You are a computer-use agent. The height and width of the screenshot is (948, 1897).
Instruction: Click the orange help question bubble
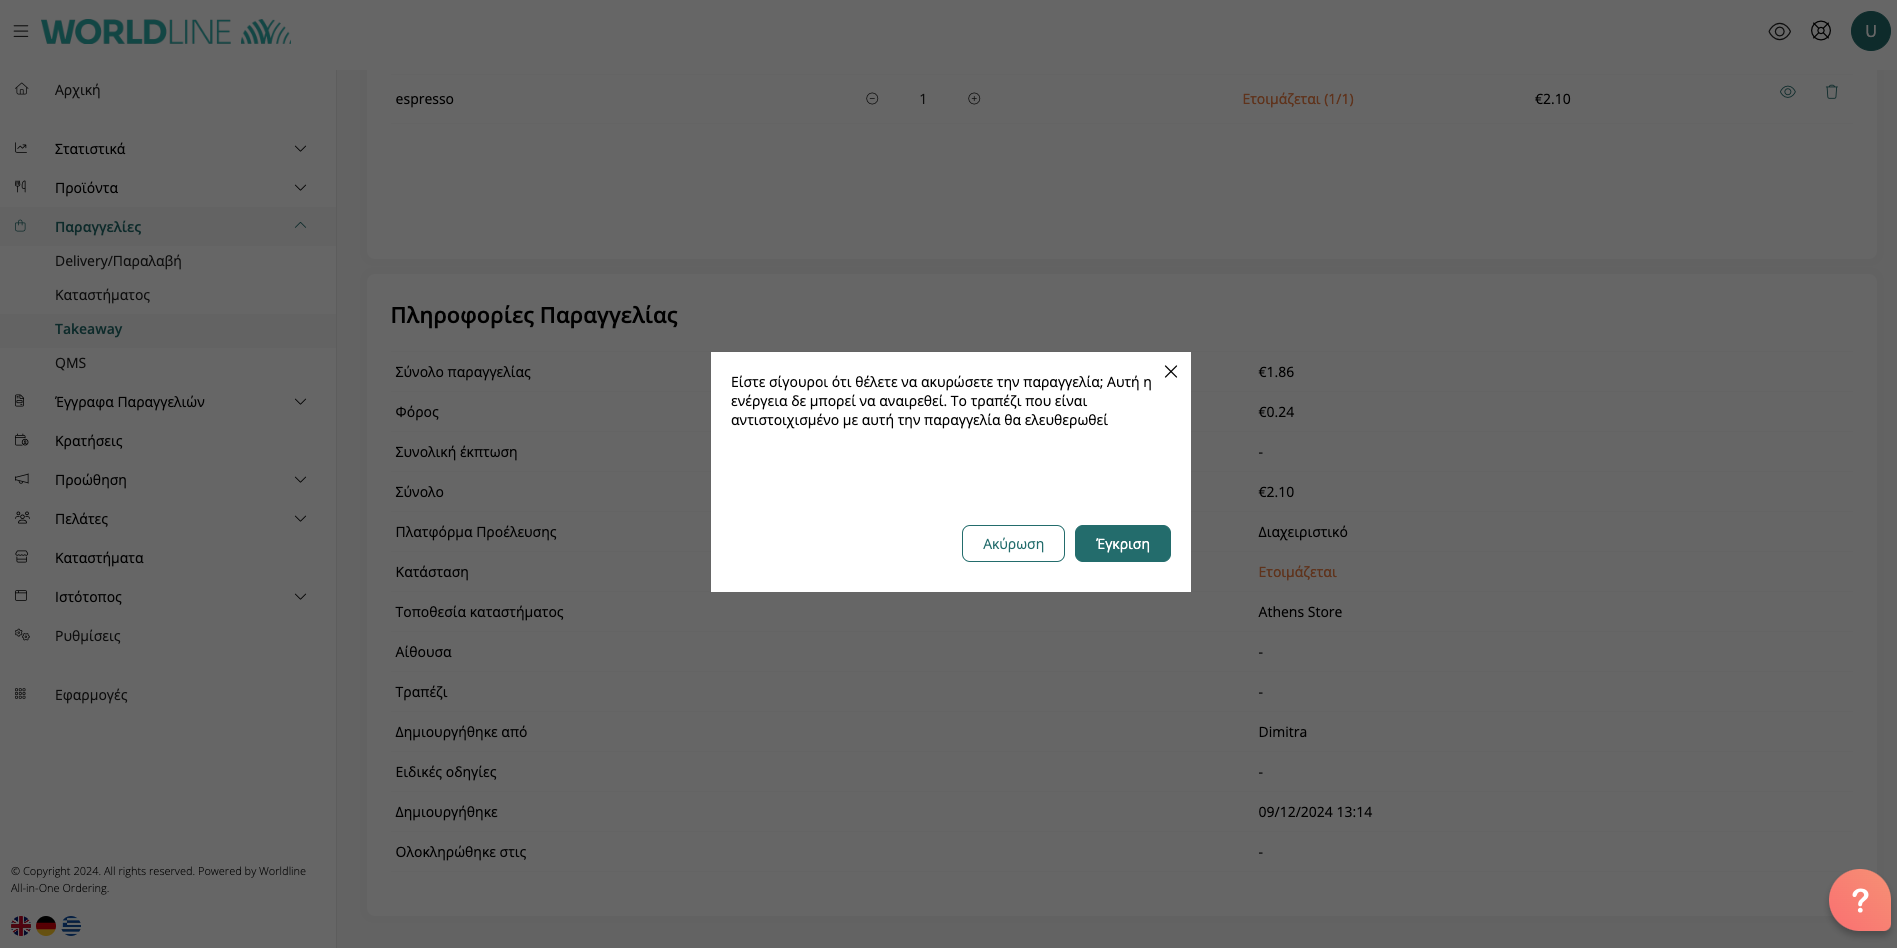[1858, 900]
